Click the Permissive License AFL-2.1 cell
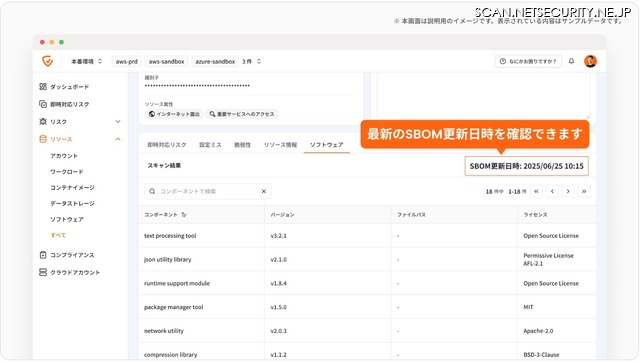 tap(549, 260)
